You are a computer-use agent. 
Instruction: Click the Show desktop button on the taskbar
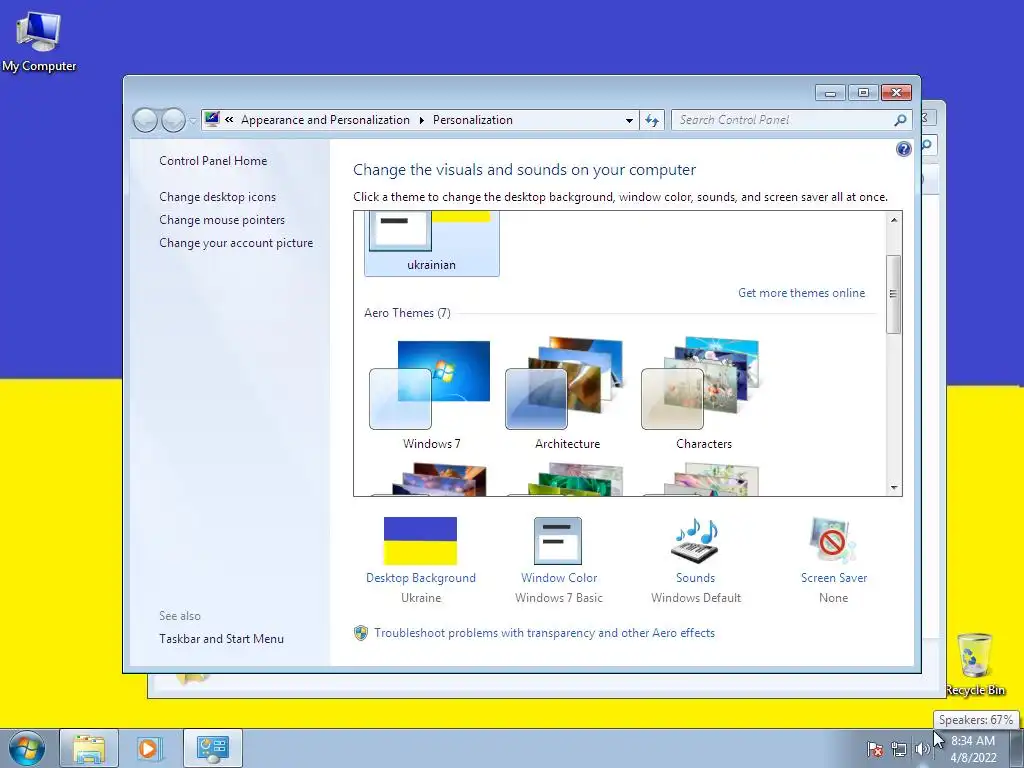coord(1017,748)
